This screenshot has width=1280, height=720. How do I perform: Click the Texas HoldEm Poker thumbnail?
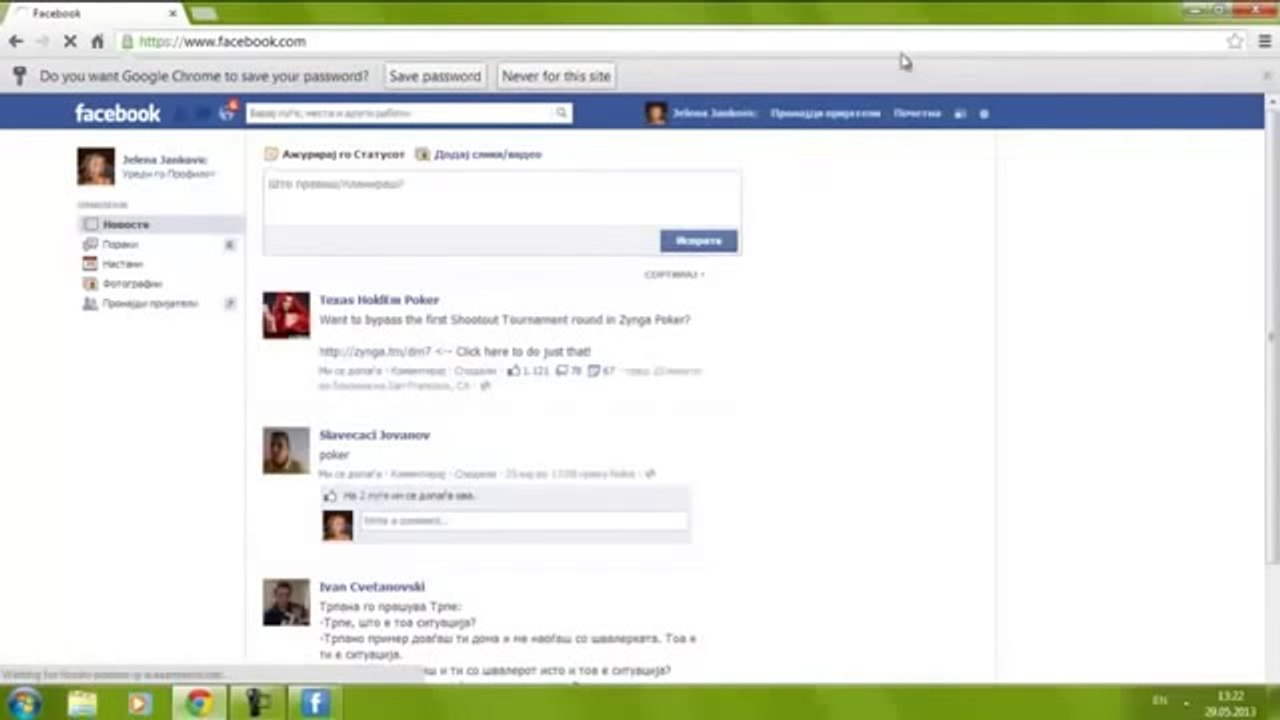(286, 315)
